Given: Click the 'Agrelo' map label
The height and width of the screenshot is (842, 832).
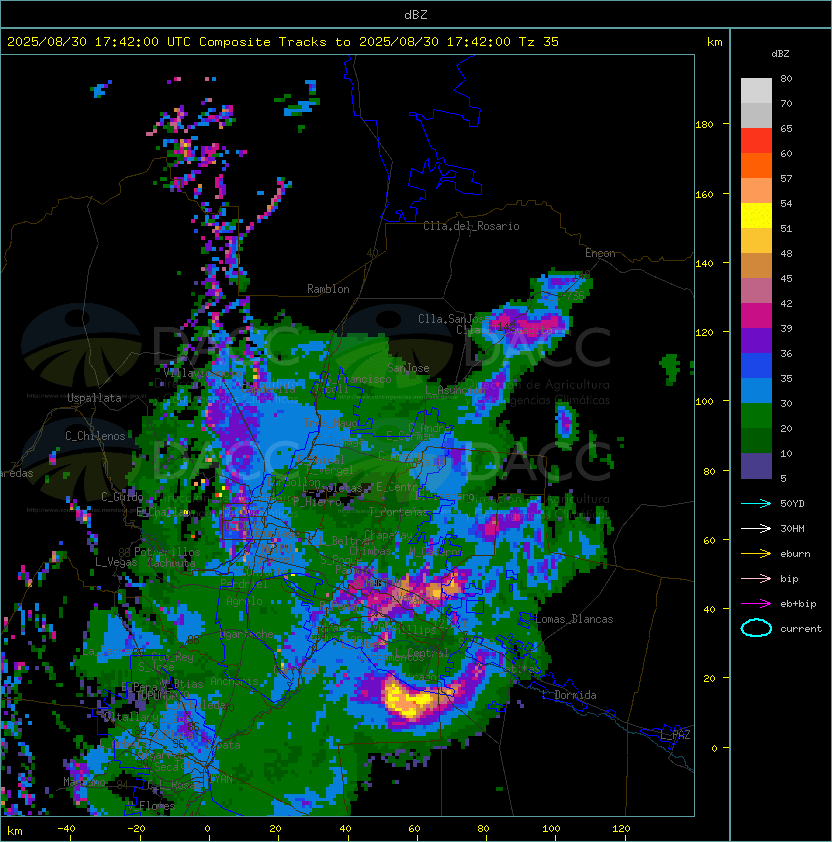Looking at the screenshot, I should pyautogui.click(x=244, y=601).
